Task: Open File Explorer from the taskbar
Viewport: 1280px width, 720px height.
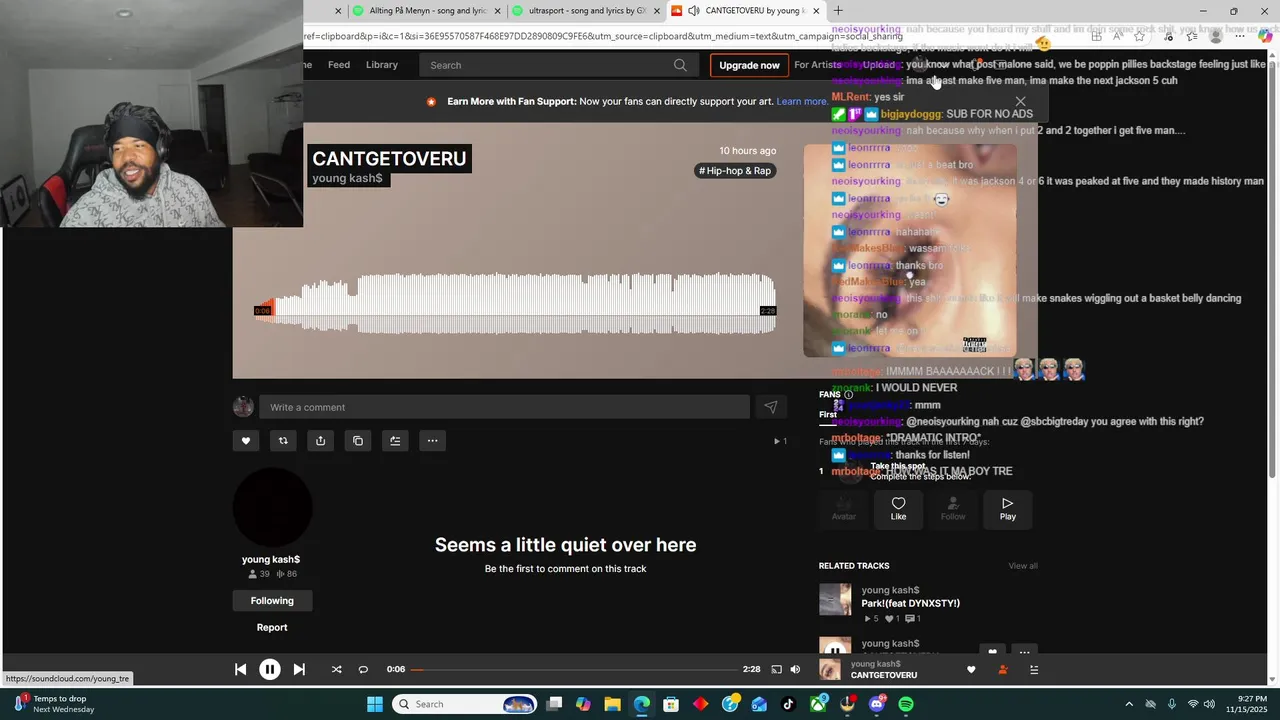Action: (x=612, y=704)
